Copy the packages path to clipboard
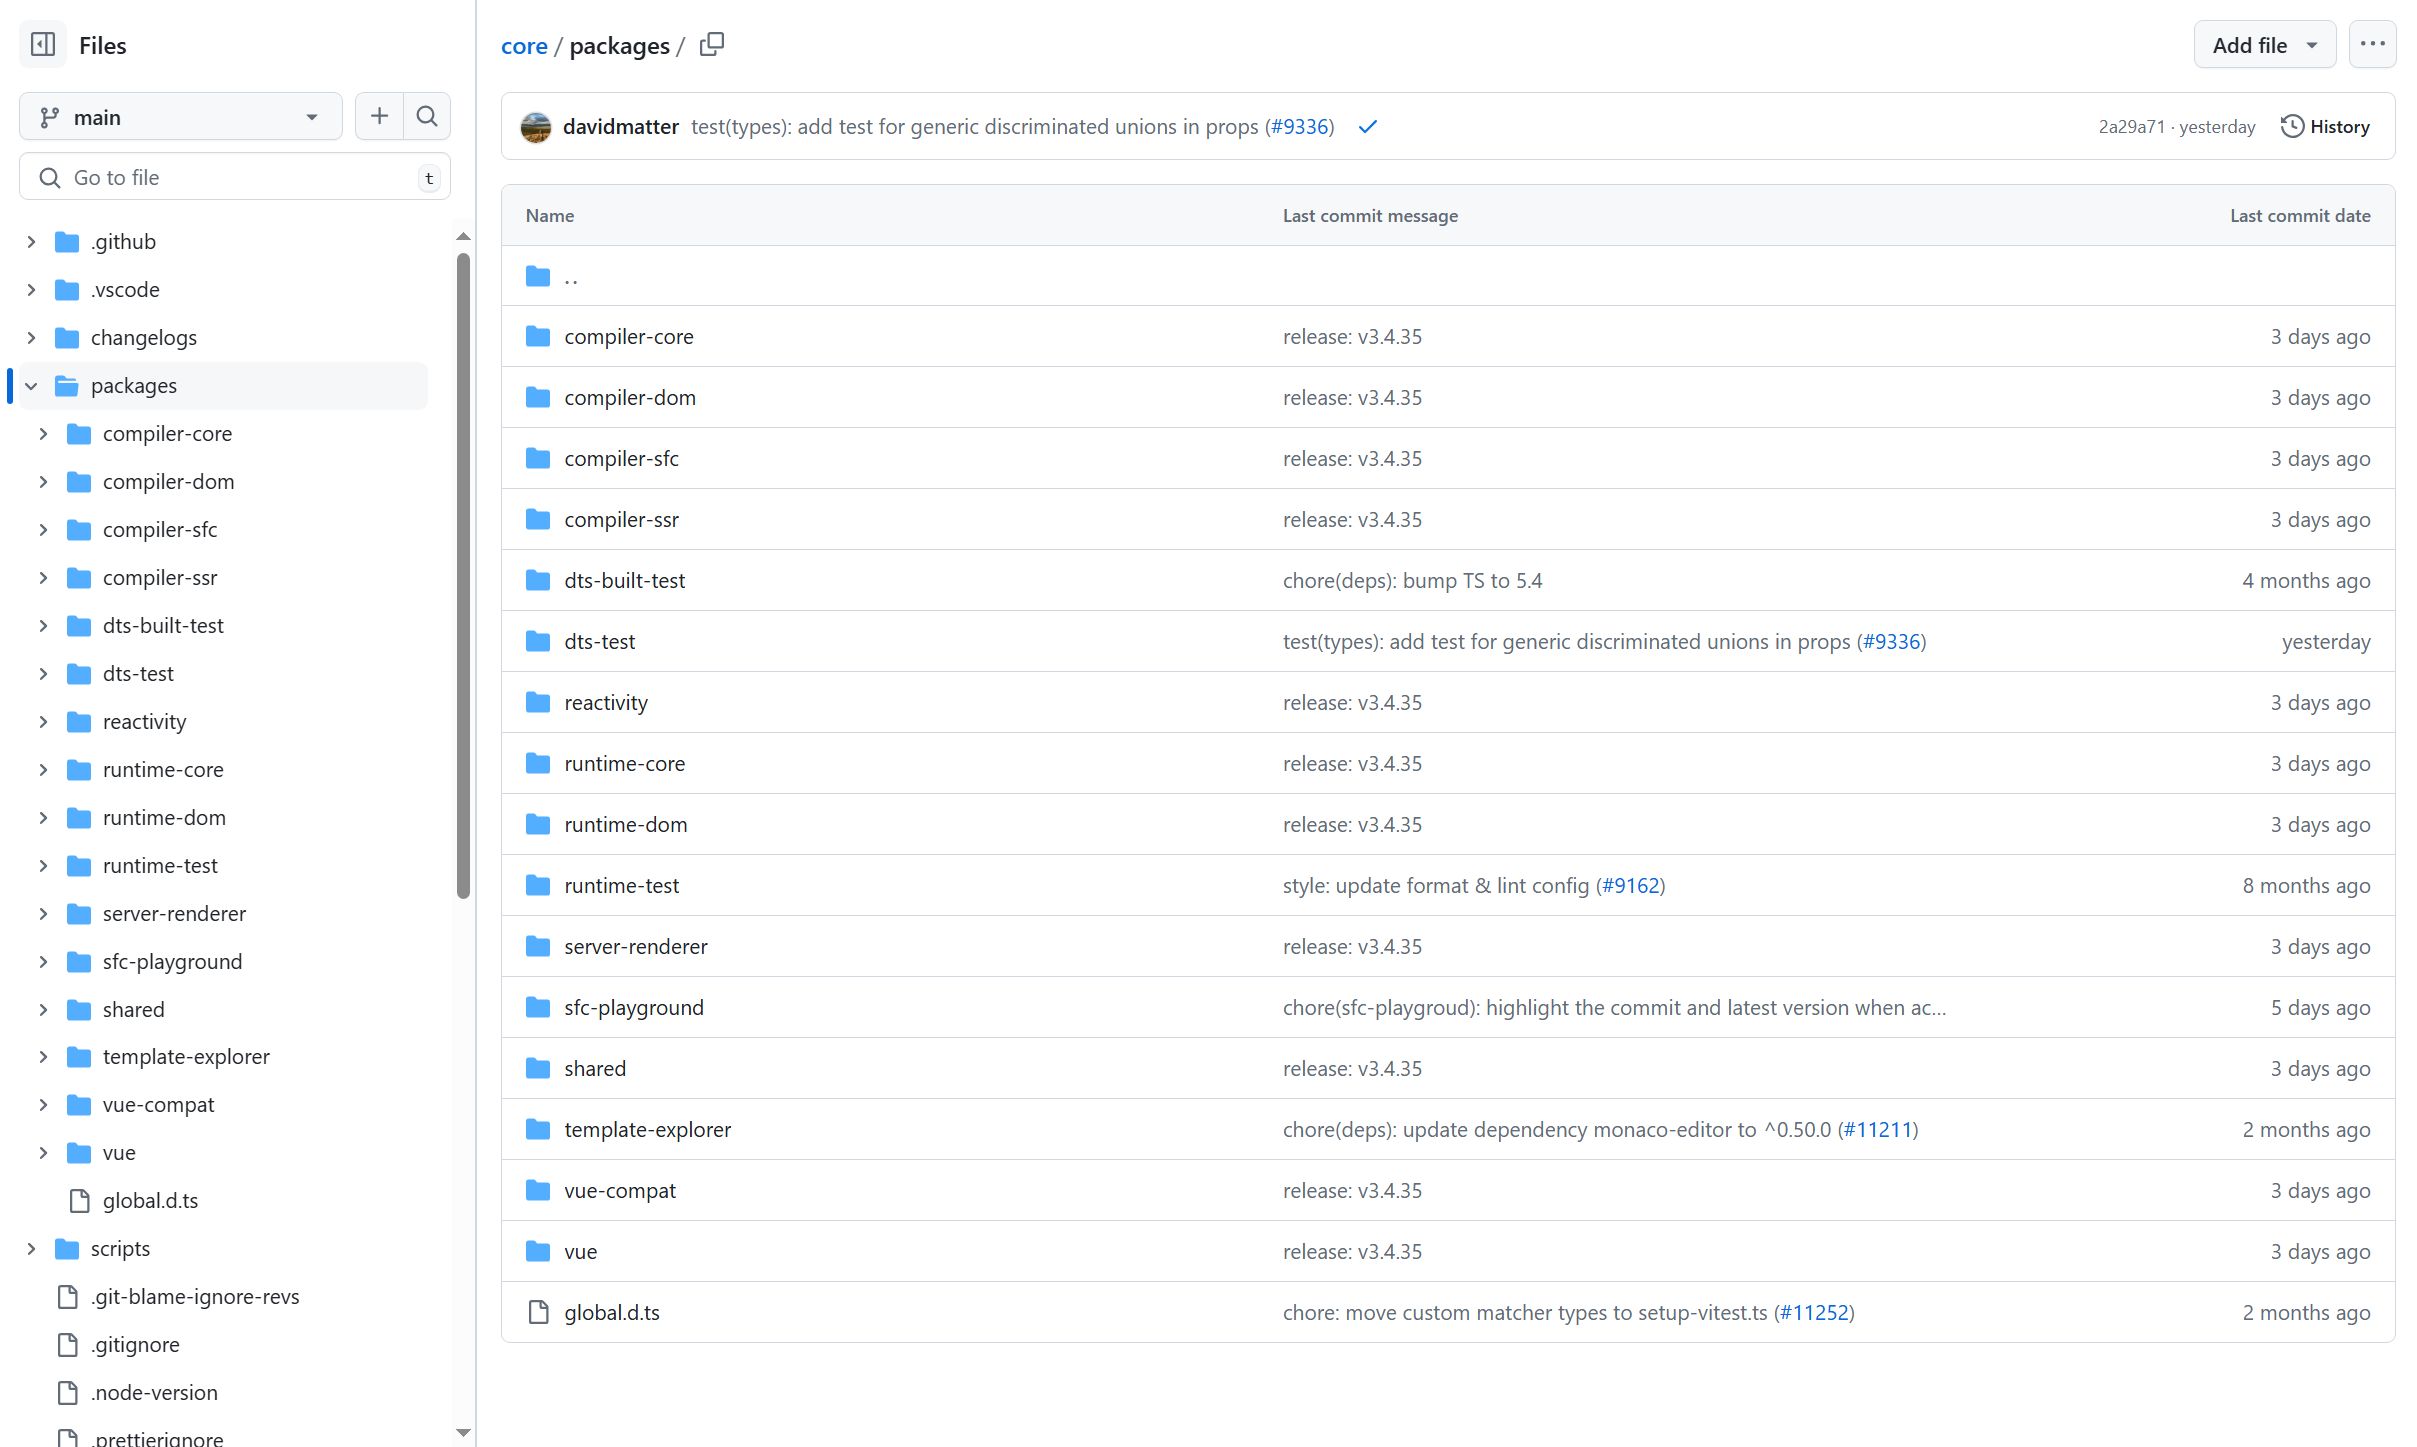Screen dimensions: 2417x1447 tap(712, 45)
